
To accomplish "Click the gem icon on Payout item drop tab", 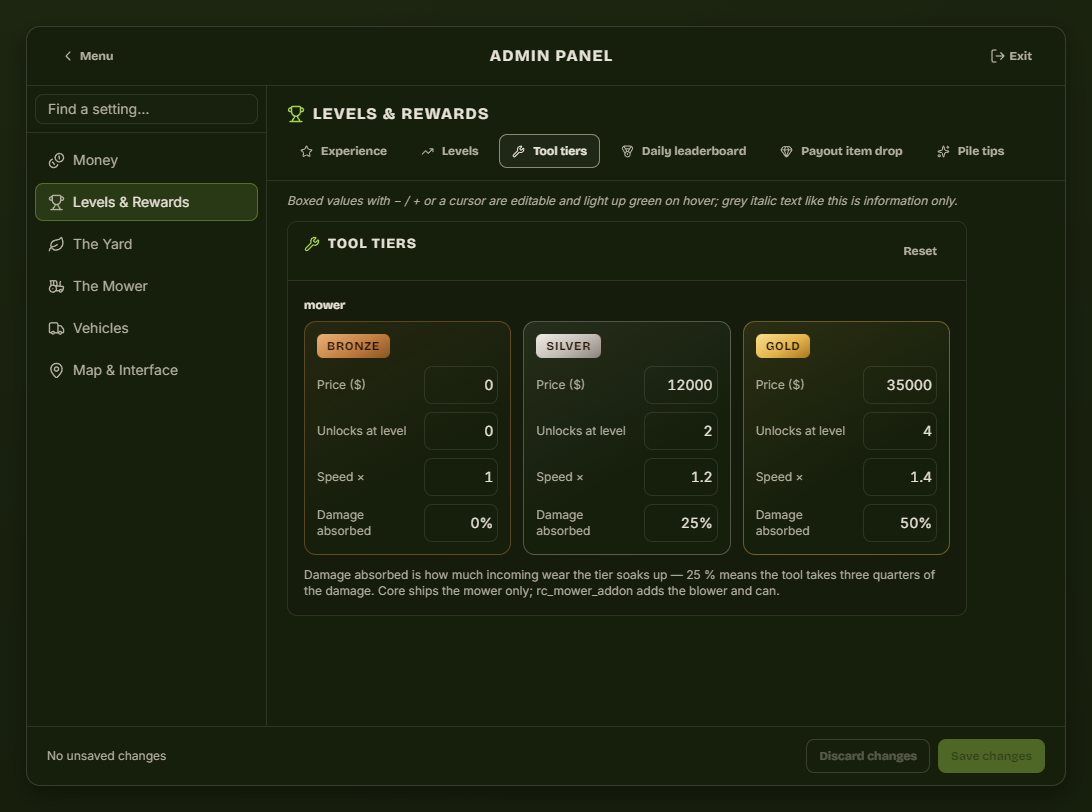I will [786, 151].
